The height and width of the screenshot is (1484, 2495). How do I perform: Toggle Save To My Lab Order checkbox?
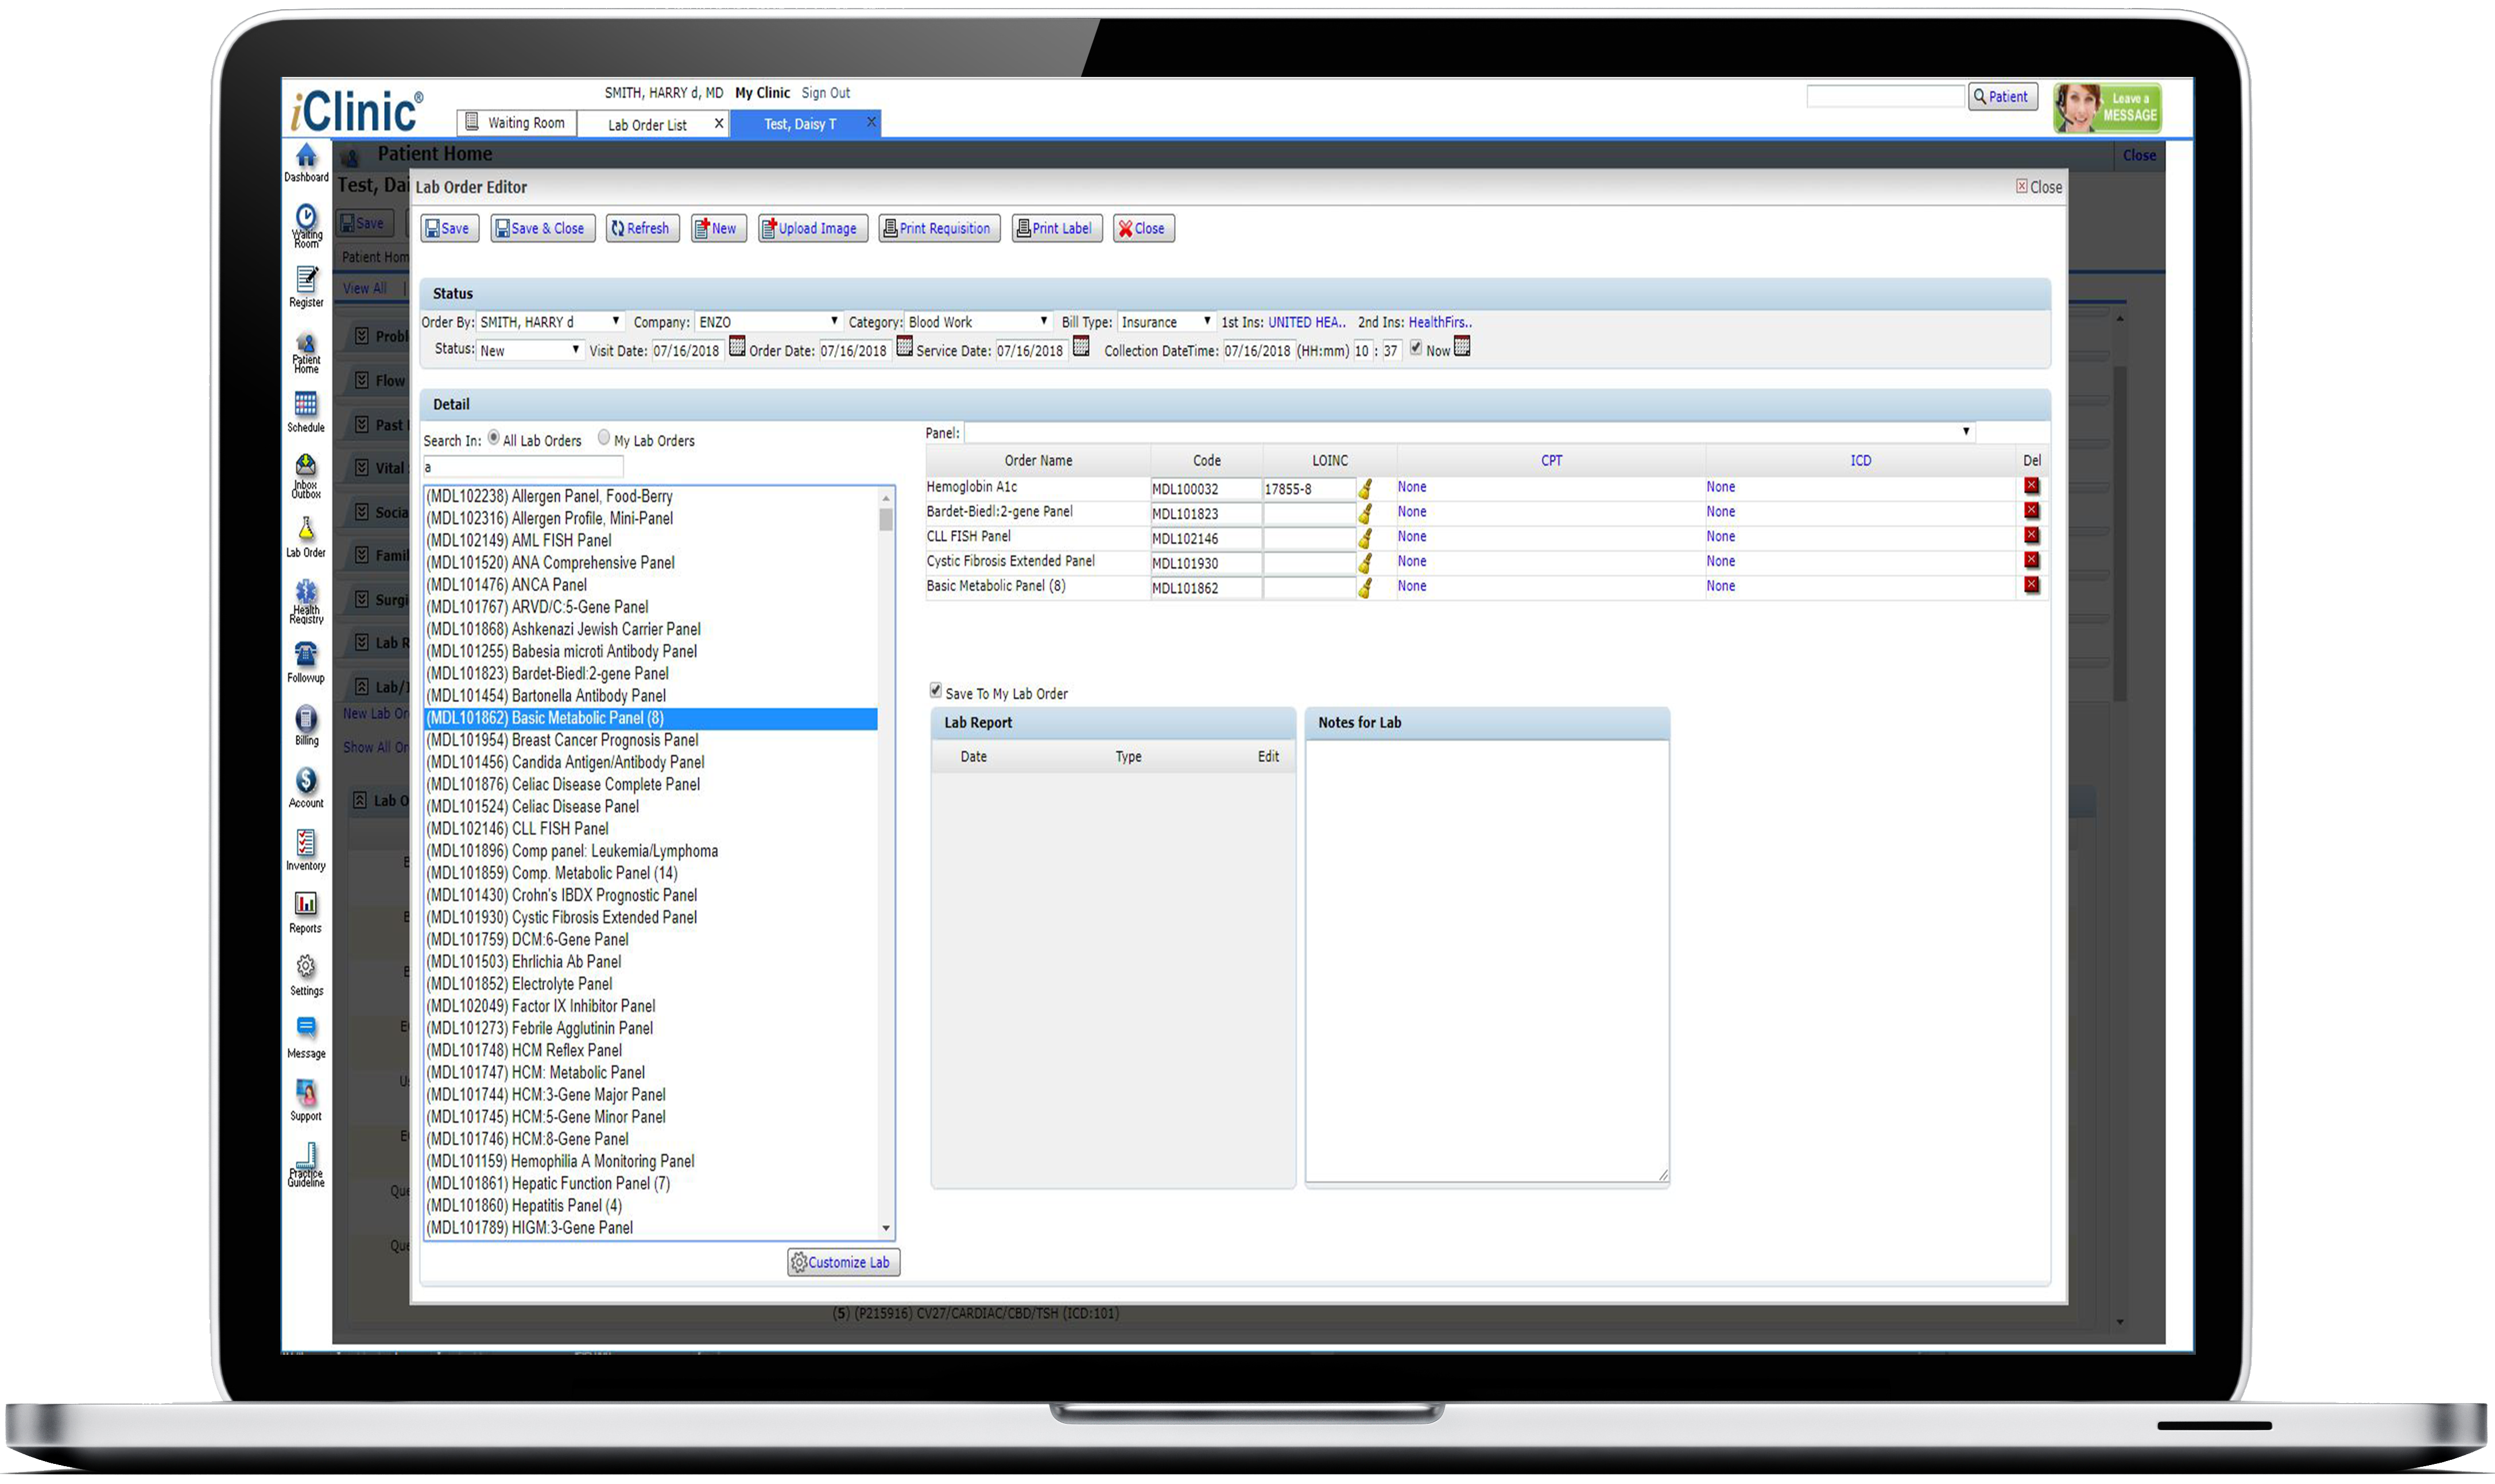(x=935, y=691)
